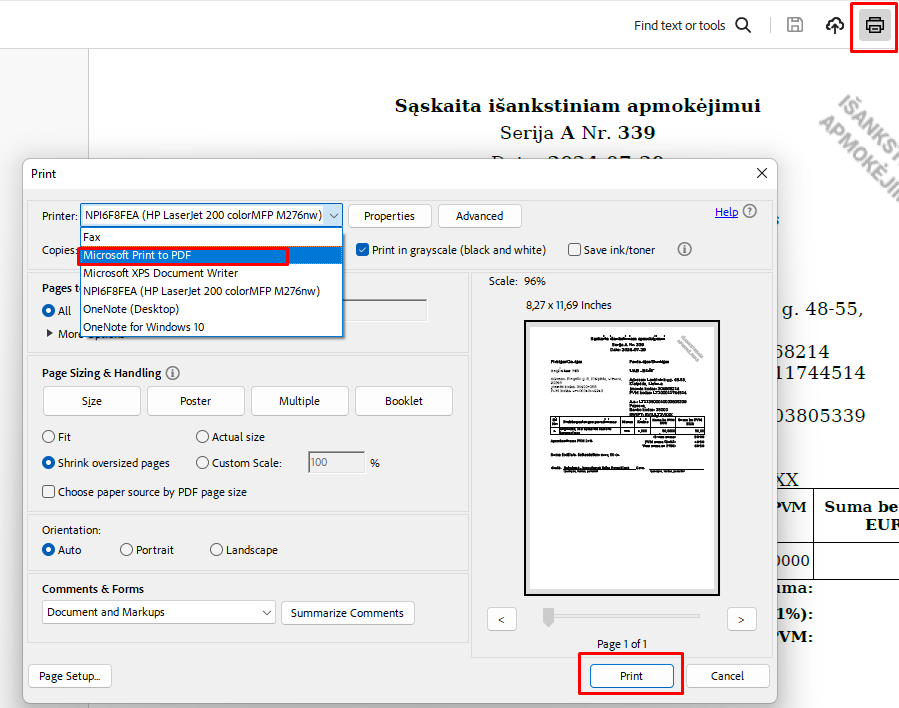Click the next page arrow under preview
Screen dimensions: 899x708
(x=741, y=619)
